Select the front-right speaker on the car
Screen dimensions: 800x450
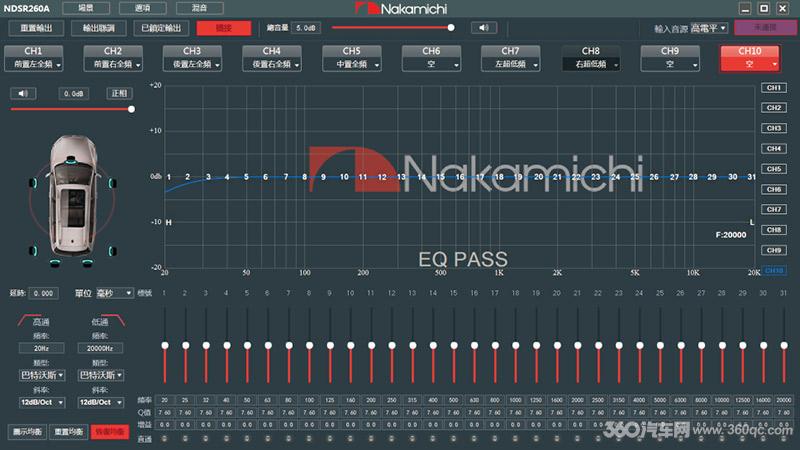pyautogui.click(x=112, y=183)
